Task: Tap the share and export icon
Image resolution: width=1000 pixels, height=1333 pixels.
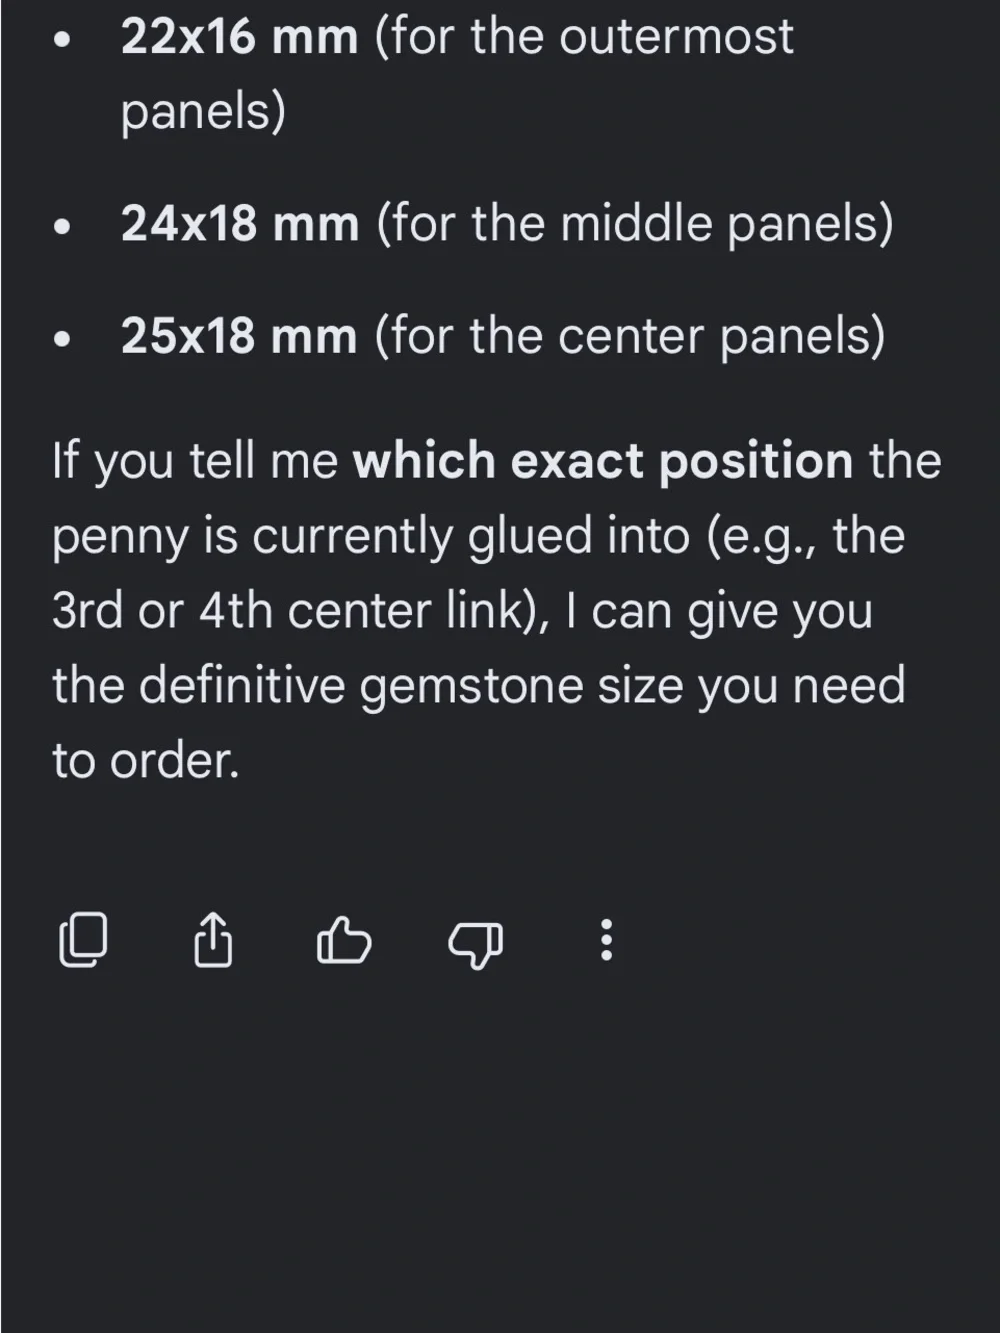Action: pyautogui.click(x=212, y=940)
